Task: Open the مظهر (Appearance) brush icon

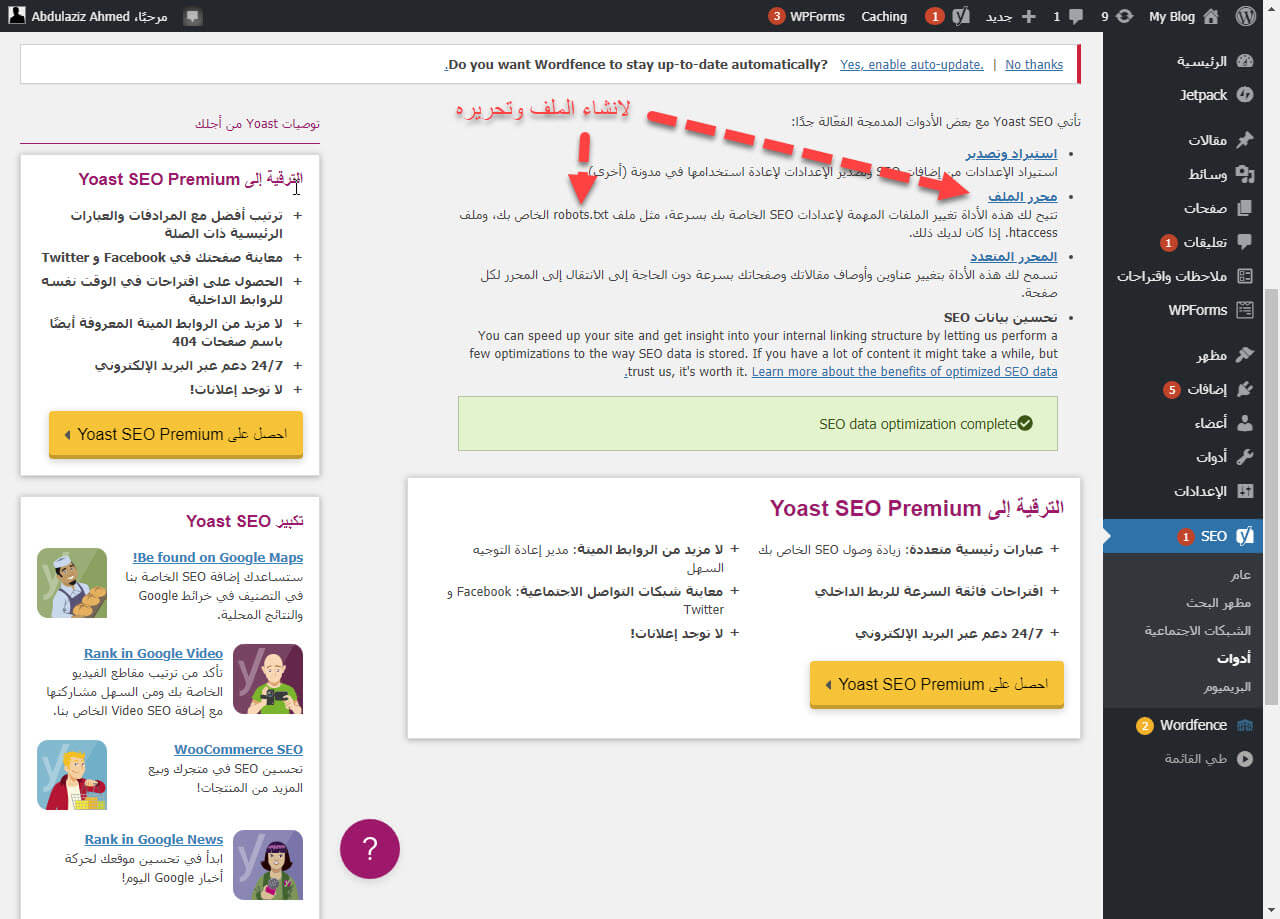Action: coord(1245,355)
